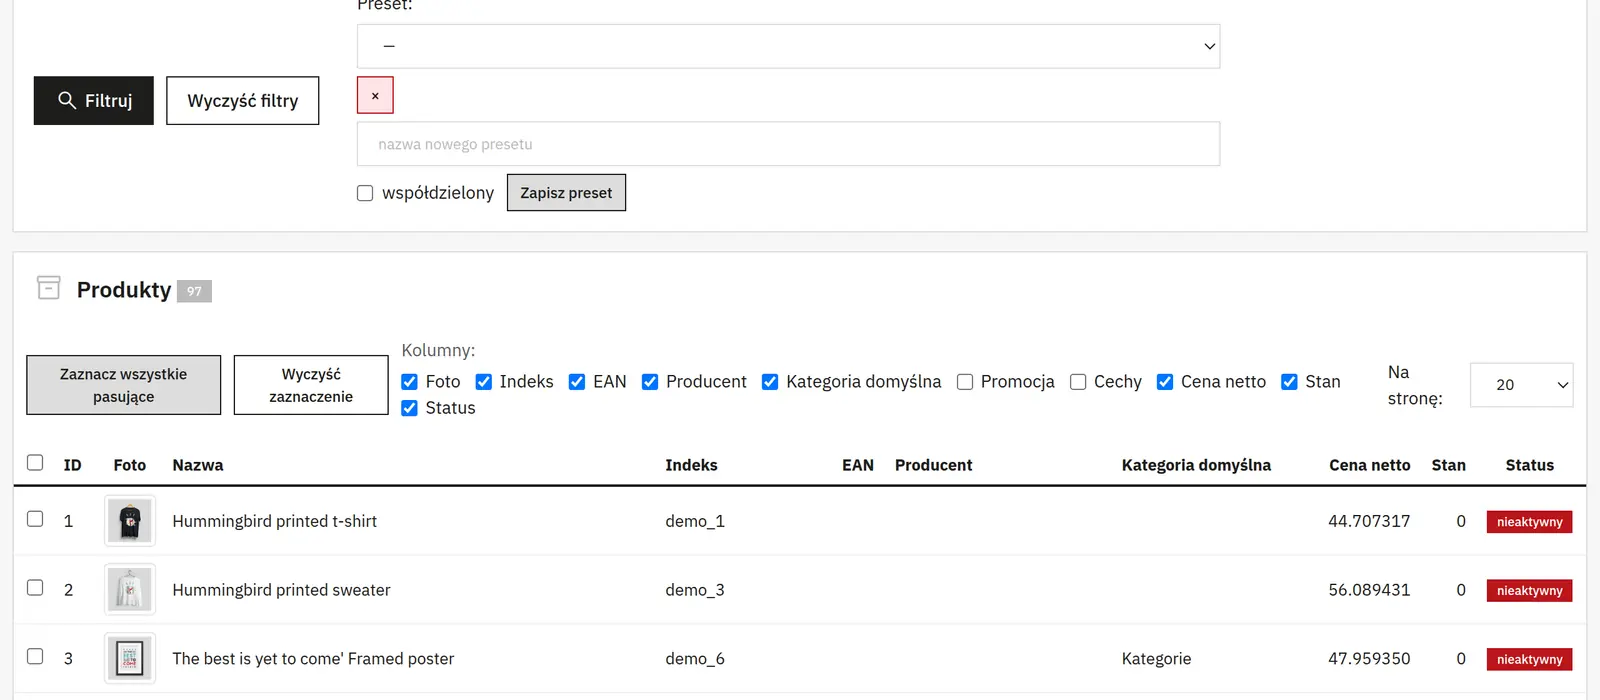Click nieaktywny status badge for t-shirt row
Image resolution: width=1600 pixels, height=700 pixels.
[1530, 522]
